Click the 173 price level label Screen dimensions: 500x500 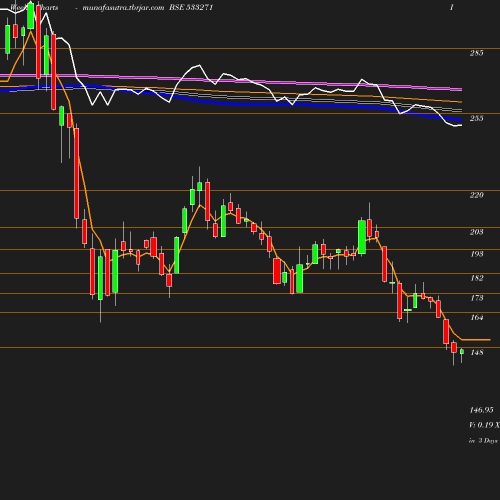(x=477, y=298)
